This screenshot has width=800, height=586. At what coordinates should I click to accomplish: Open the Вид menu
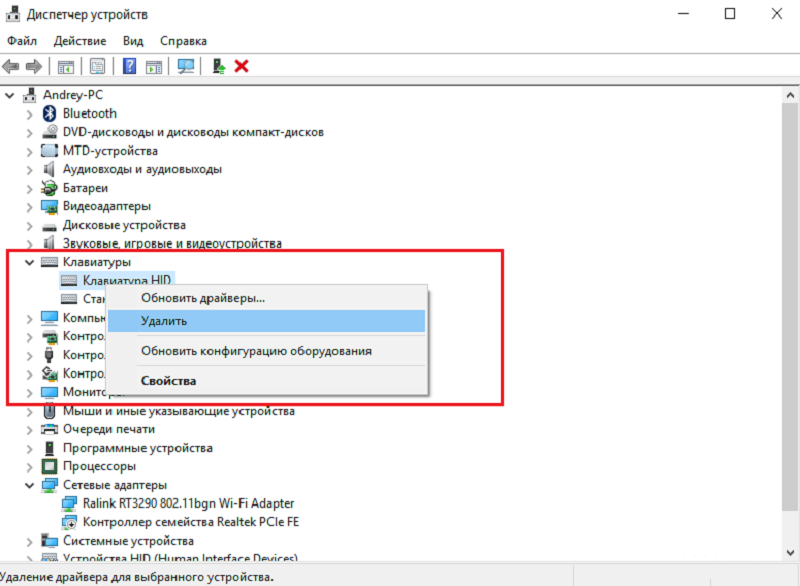point(133,41)
